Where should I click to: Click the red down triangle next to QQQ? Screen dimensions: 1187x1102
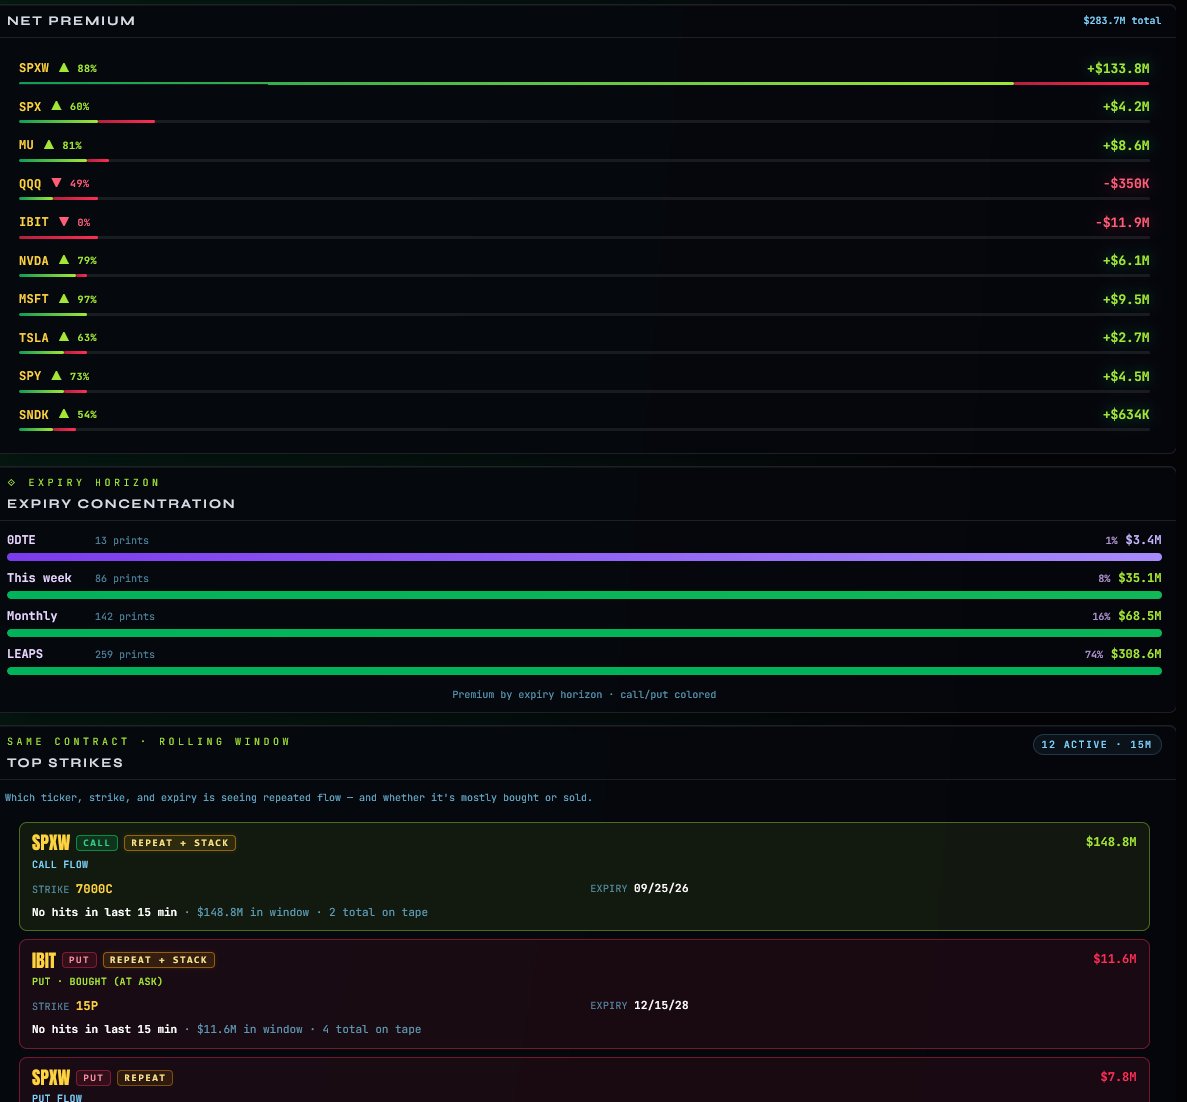(56, 183)
